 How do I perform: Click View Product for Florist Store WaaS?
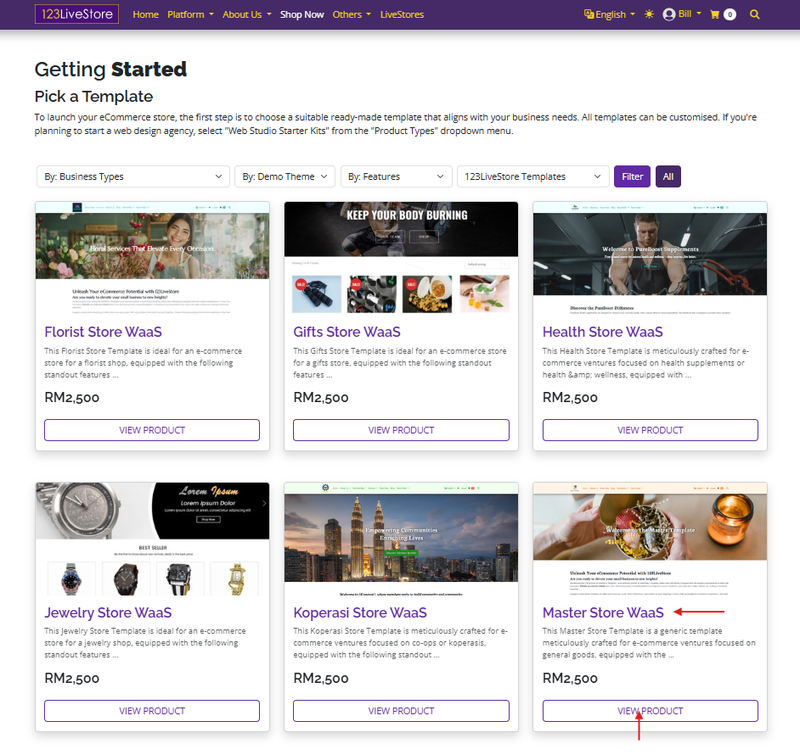152,430
